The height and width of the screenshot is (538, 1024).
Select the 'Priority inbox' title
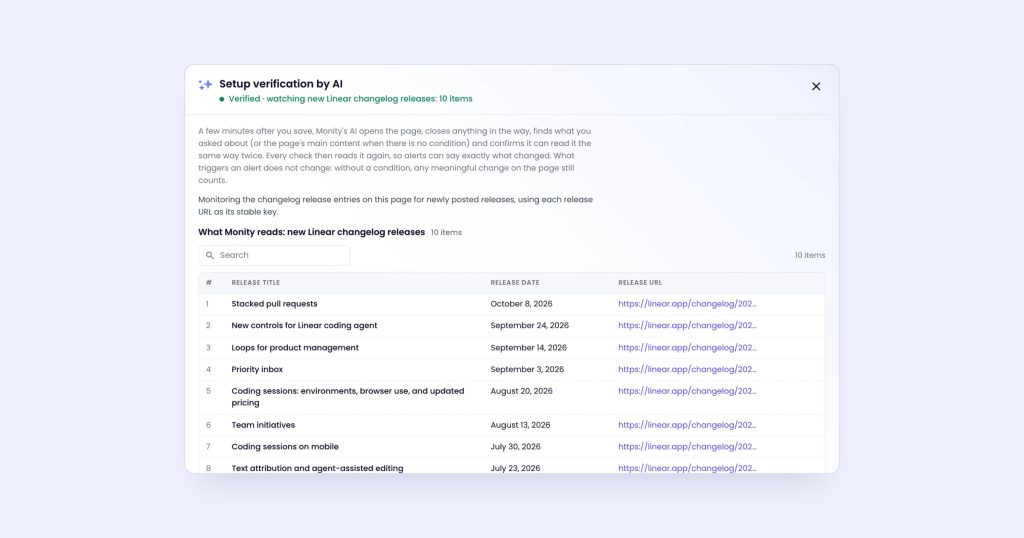coord(257,369)
